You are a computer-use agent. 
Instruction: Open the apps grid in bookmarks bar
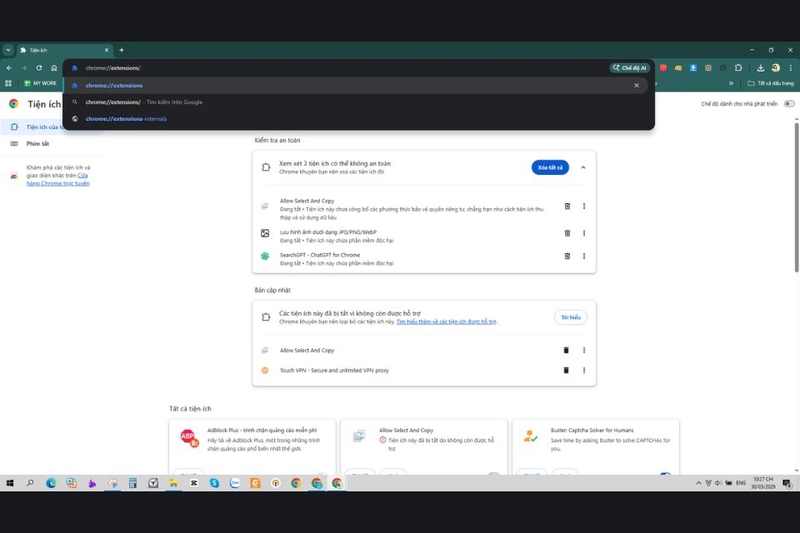pos(8,83)
